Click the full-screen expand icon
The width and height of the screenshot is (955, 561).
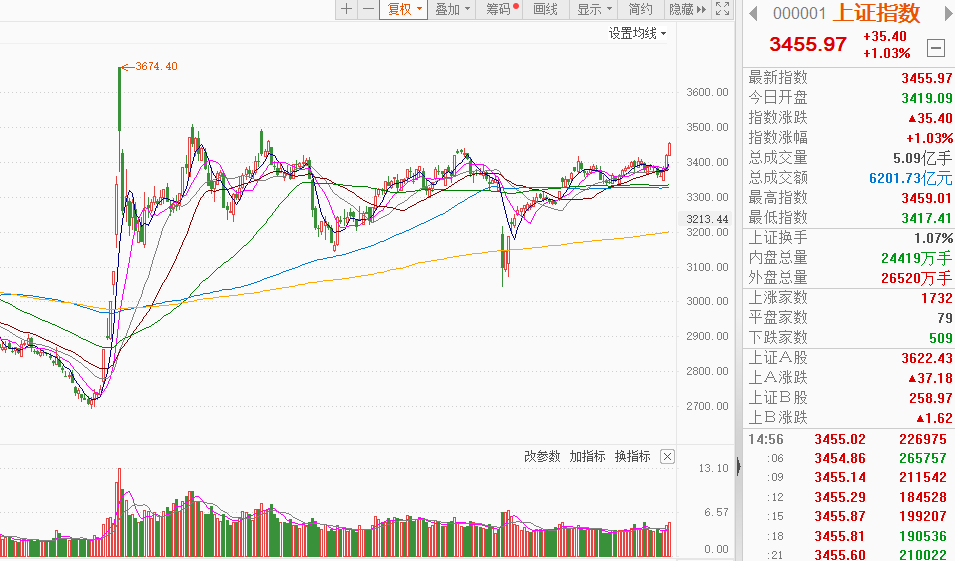tap(724, 9)
